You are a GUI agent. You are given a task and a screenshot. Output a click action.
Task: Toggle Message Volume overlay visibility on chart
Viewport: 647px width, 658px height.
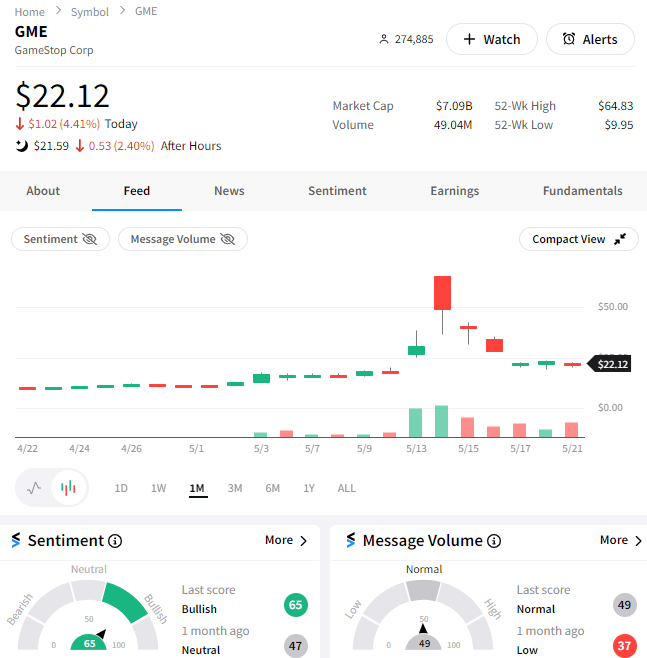click(183, 239)
